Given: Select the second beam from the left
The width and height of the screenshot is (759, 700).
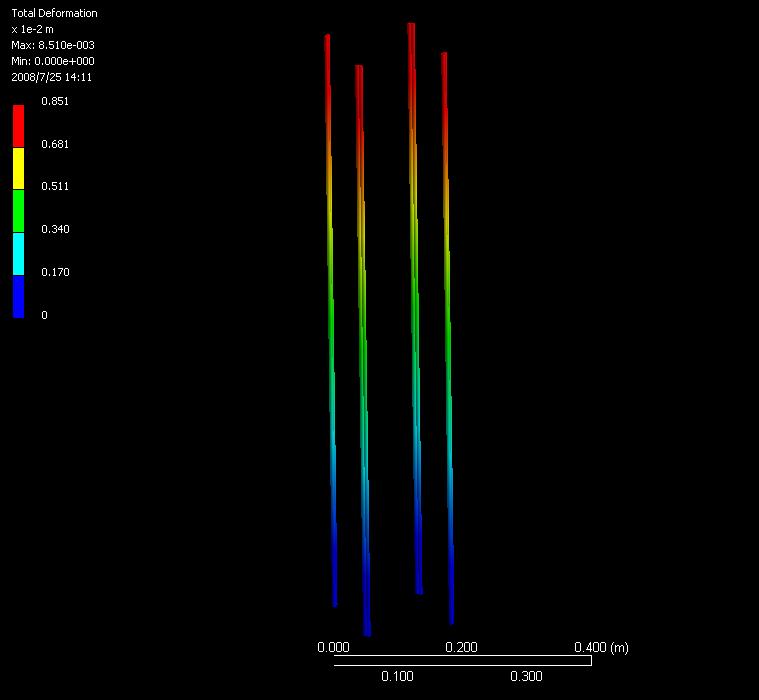Looking at the screenshot, I should coord(363,350).
